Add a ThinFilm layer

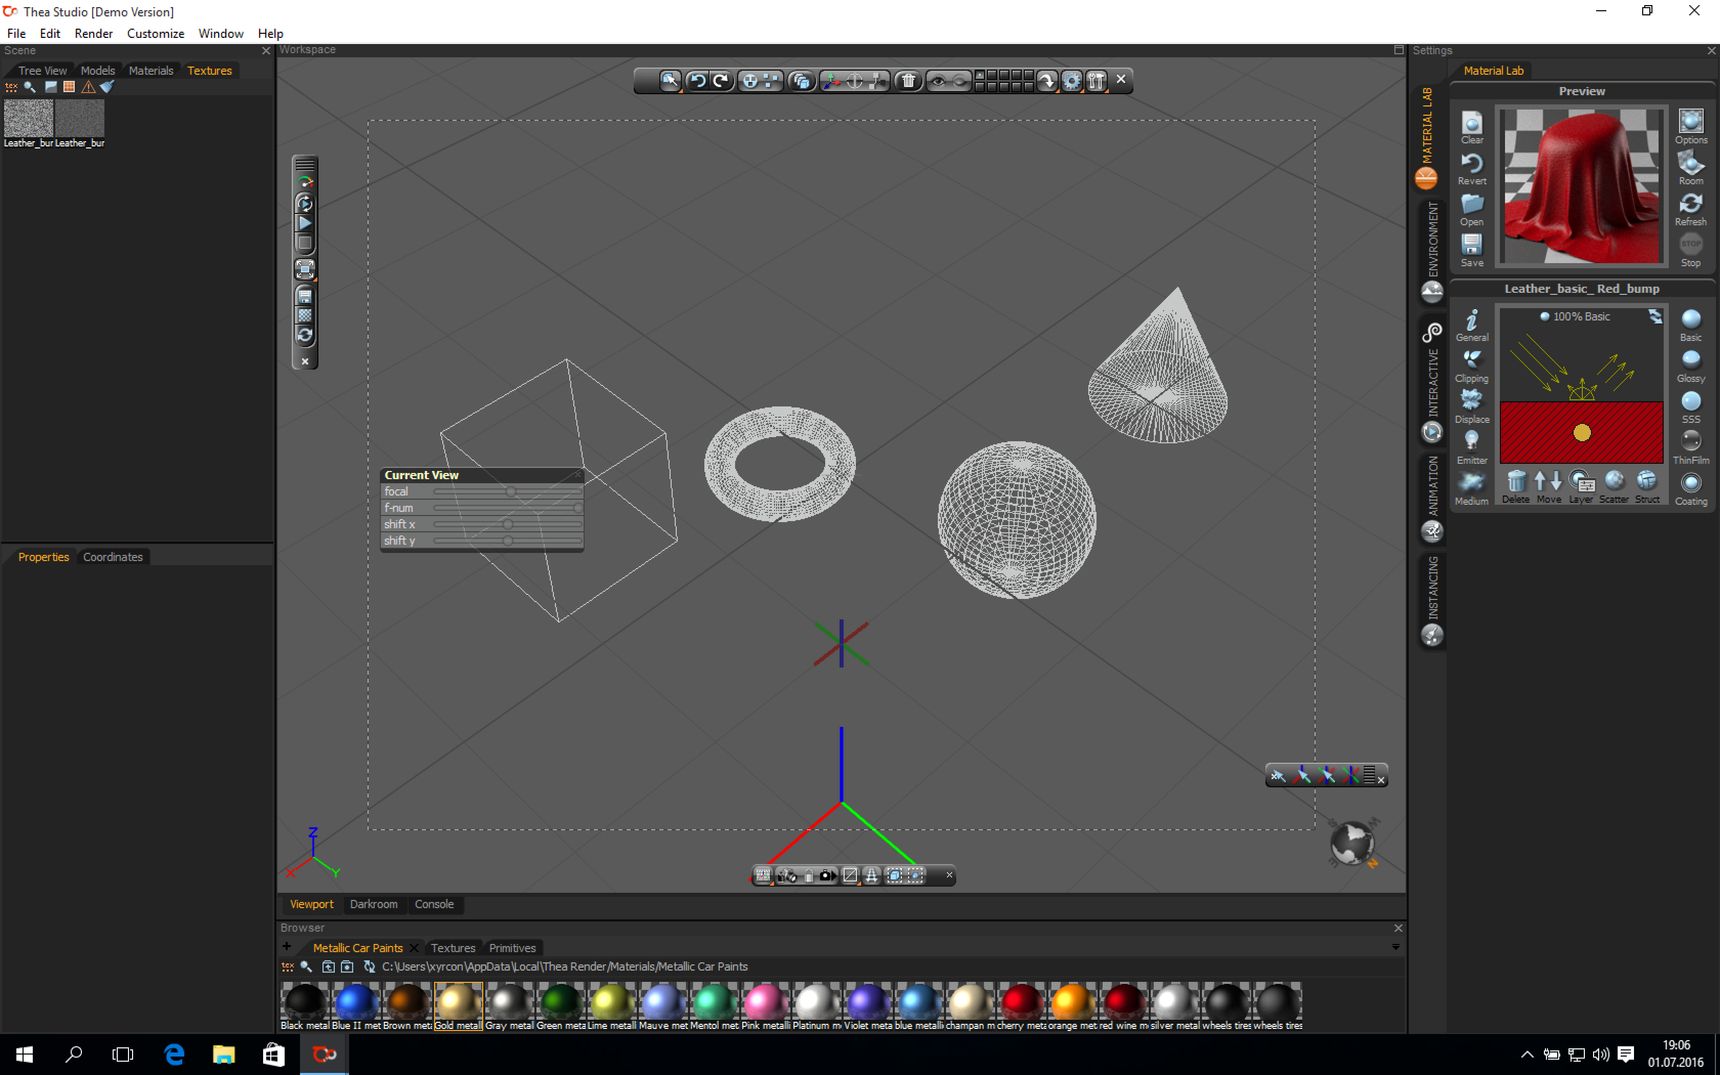coord(1691,447)
